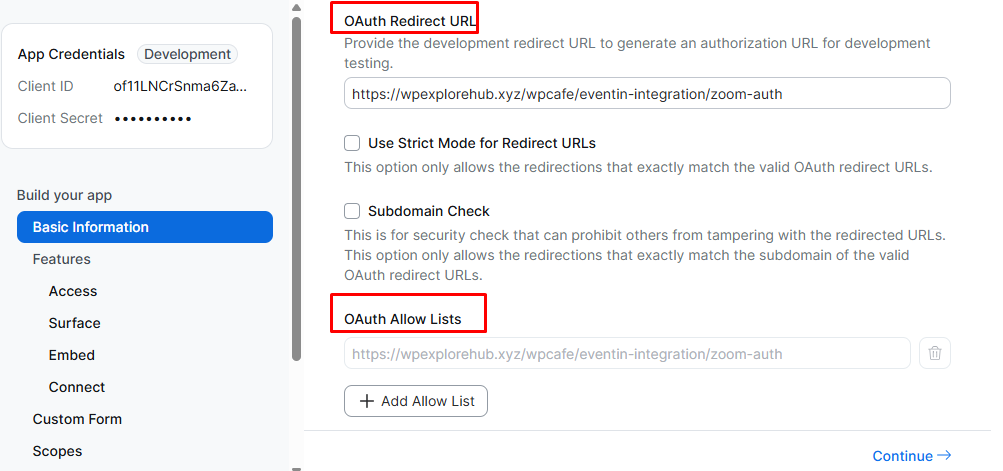
Task: Open the Features section
Action: 62,259
